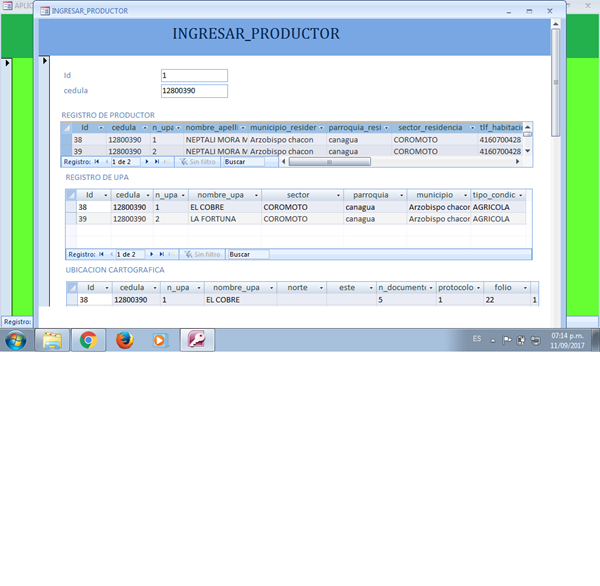
Task: Click the cedula input field 12800390
Action: pyautogui.click(x=194, y=91)
